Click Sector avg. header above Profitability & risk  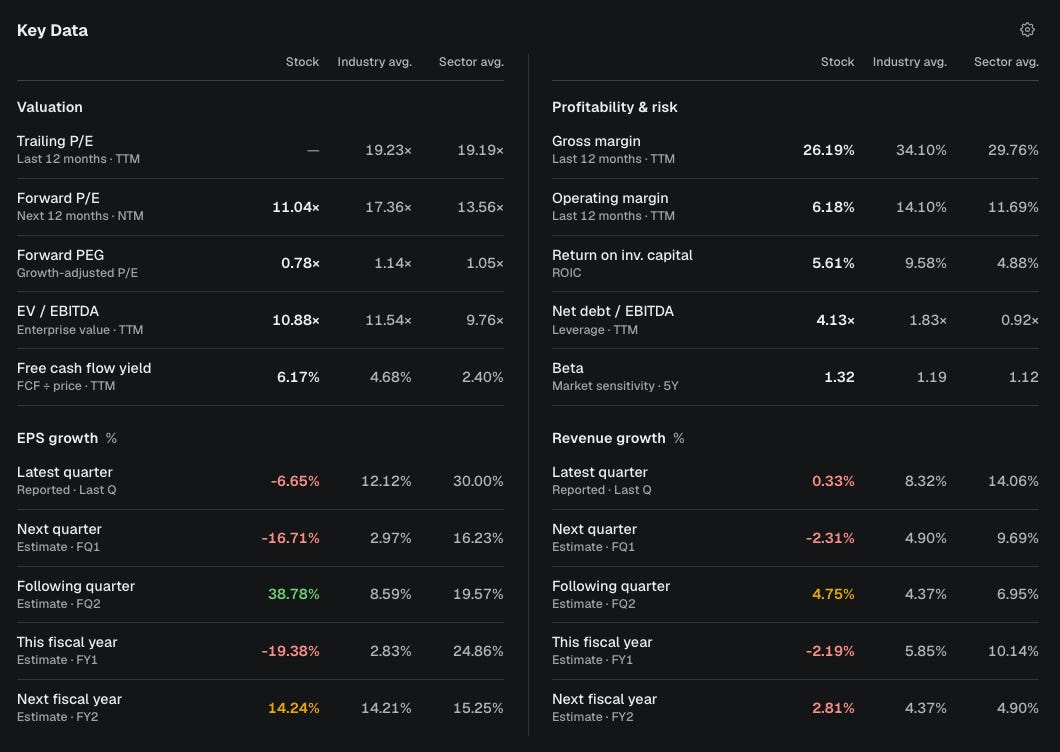[1006, 62]
